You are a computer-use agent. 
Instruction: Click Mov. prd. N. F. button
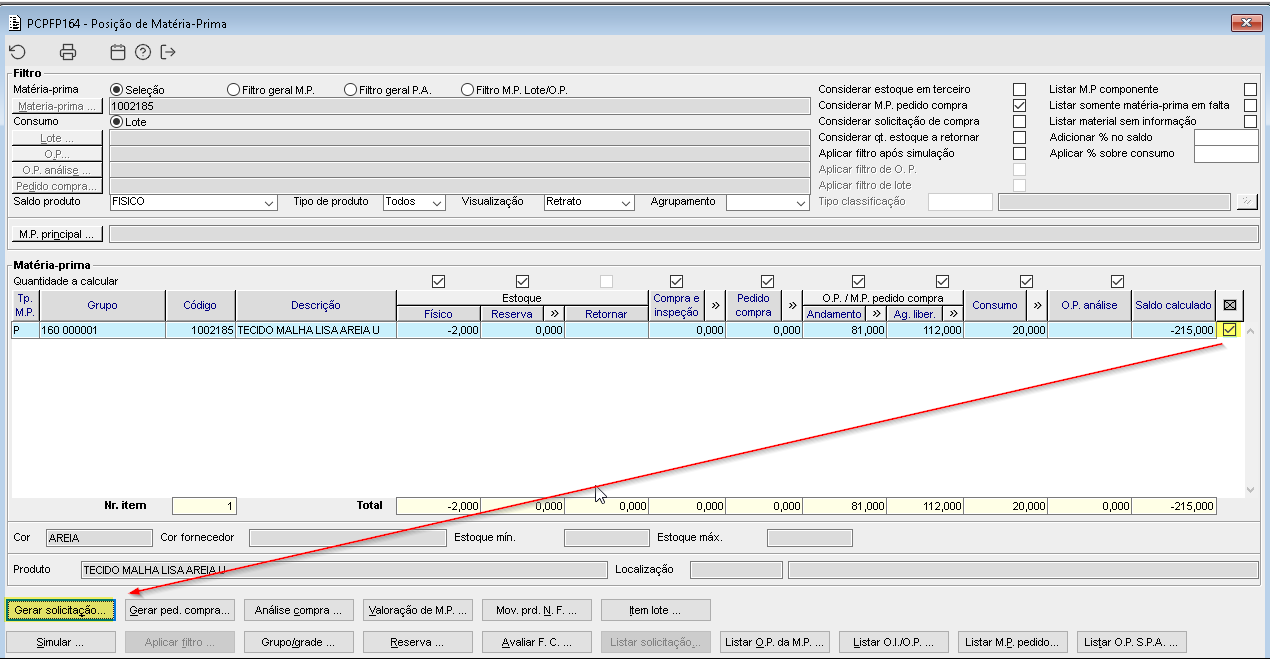pyautogui.click(x=537, y=610)
